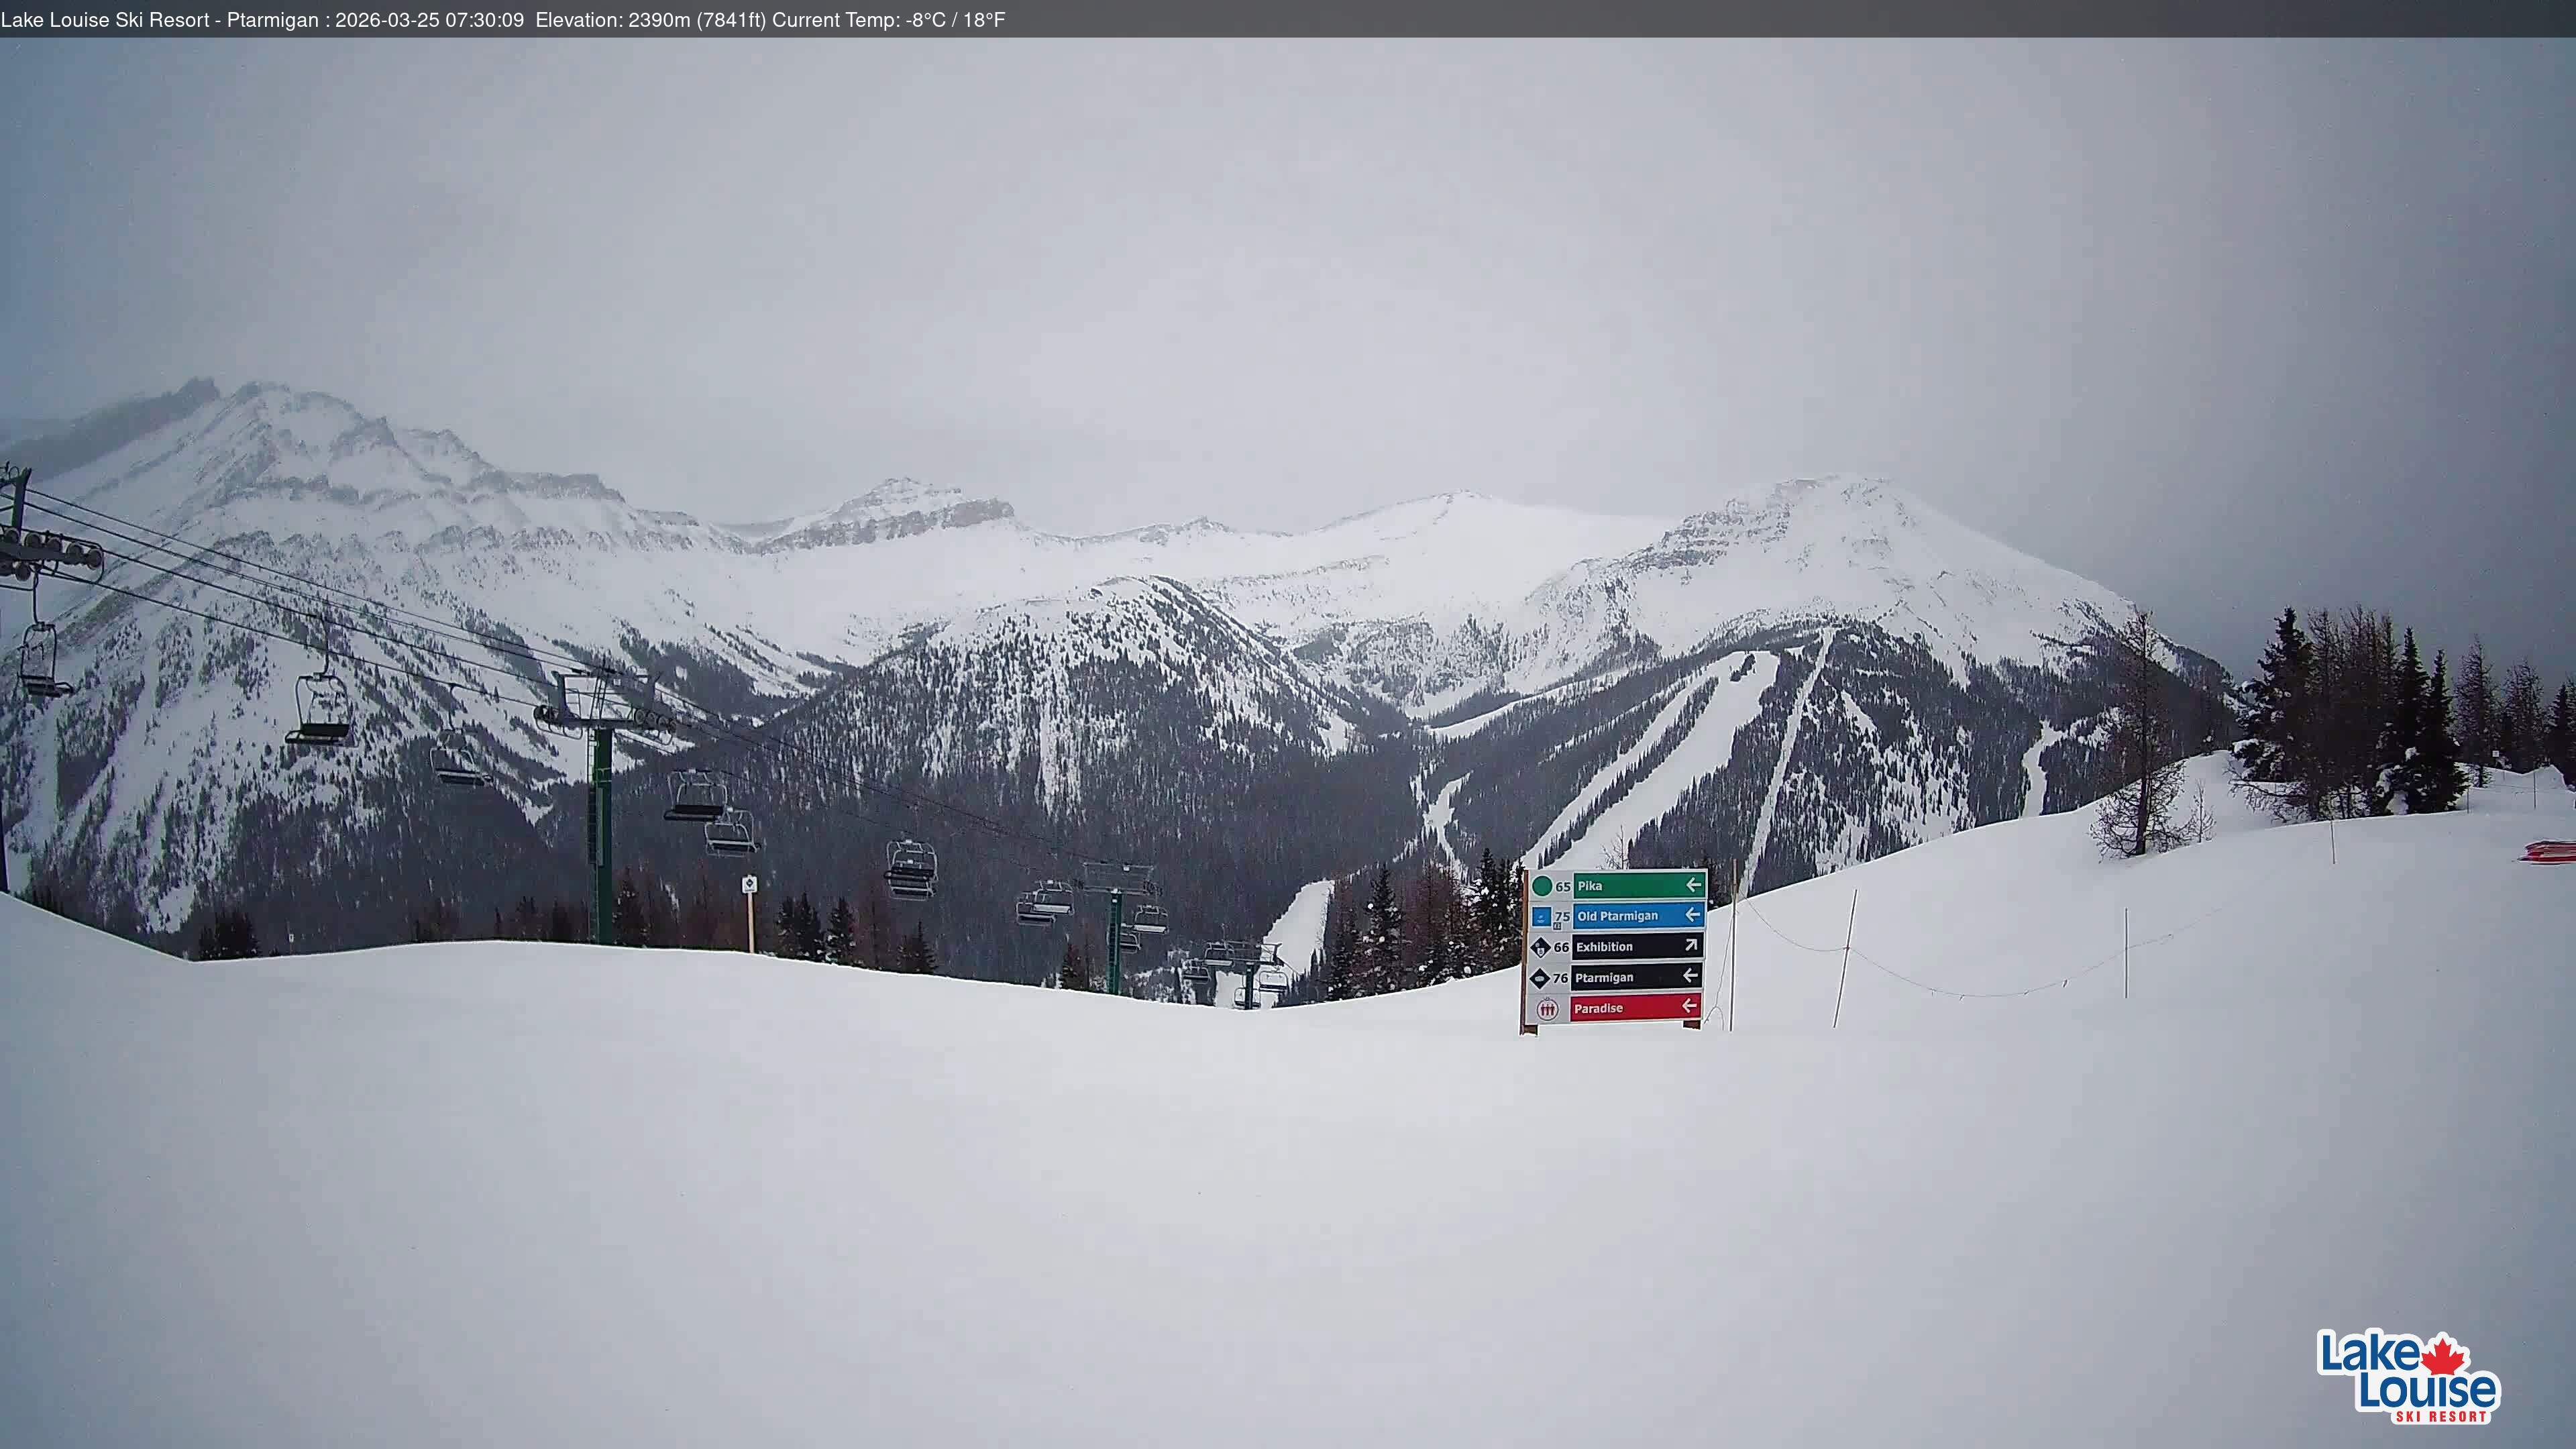
Task: Click the black diamond icon beside Exhibition
Action: pos(1540,948)
